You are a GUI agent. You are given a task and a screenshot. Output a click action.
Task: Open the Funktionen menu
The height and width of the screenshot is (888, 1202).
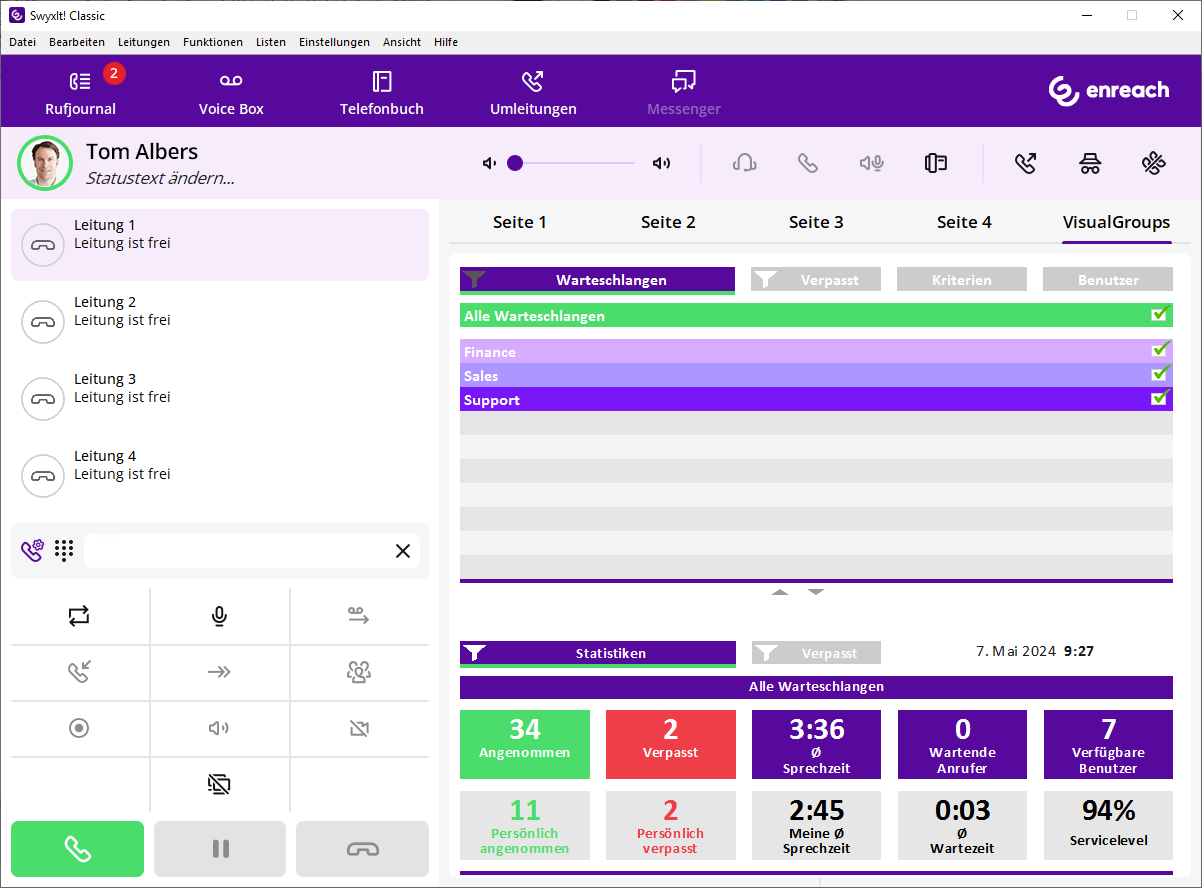tap(213, 42)
